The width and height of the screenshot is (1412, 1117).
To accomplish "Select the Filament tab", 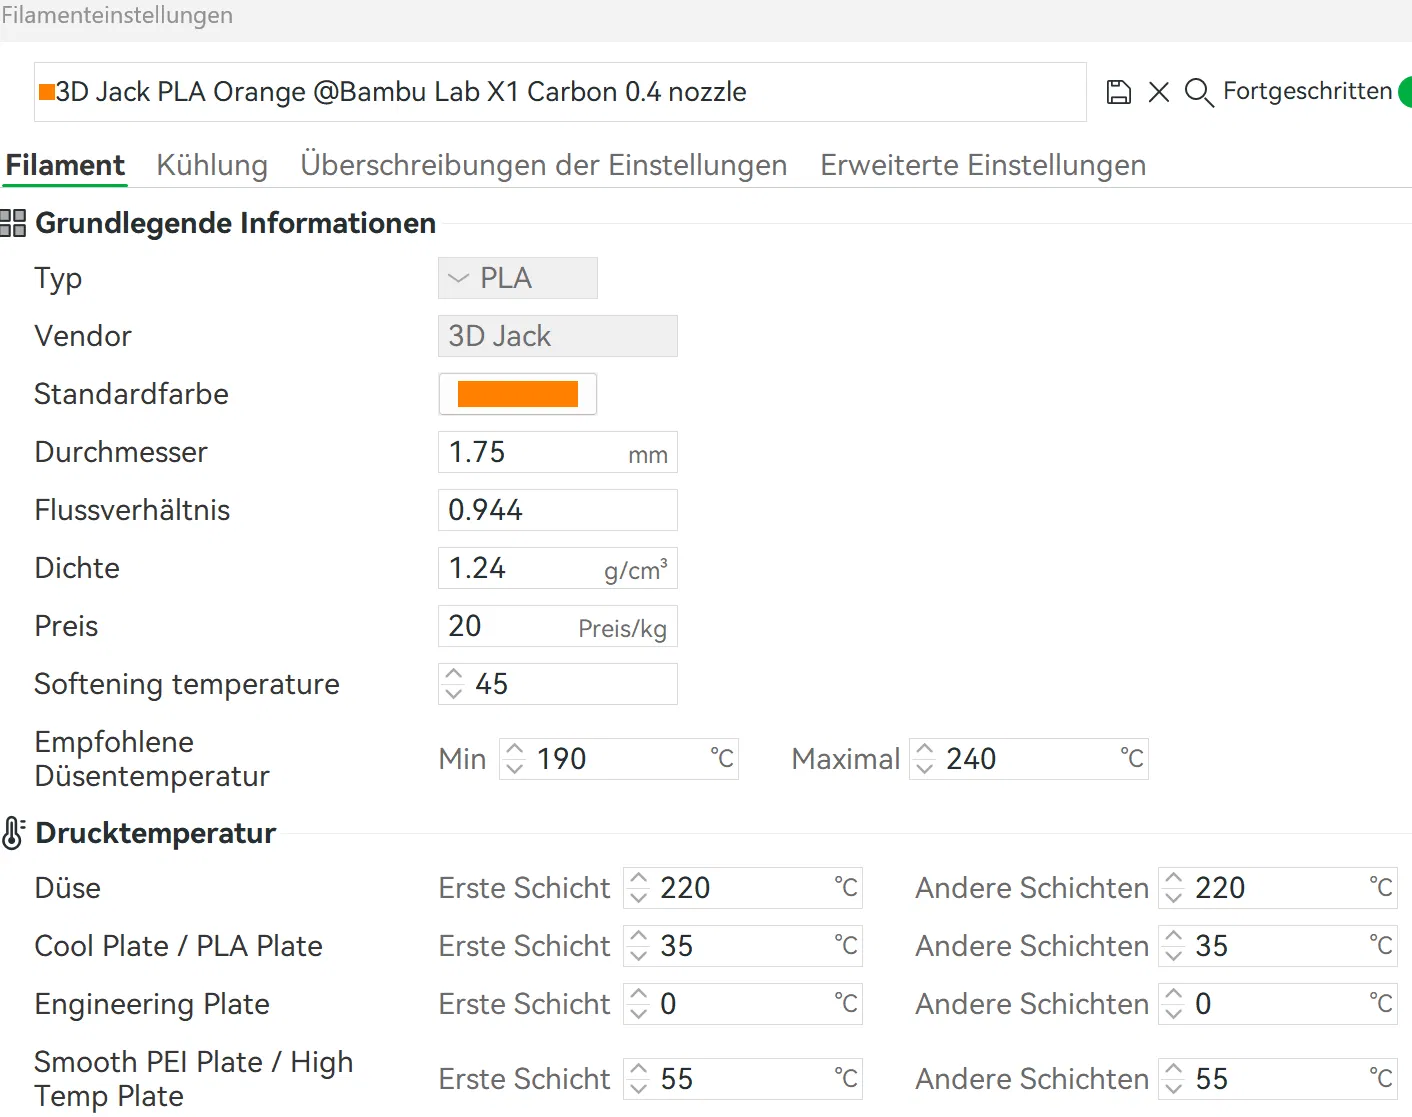I will [65, 165].
